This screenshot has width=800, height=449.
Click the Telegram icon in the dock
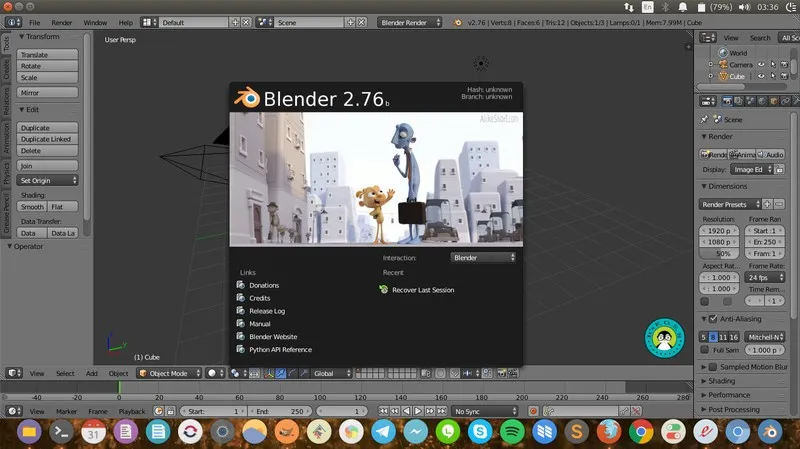[382, 432]
